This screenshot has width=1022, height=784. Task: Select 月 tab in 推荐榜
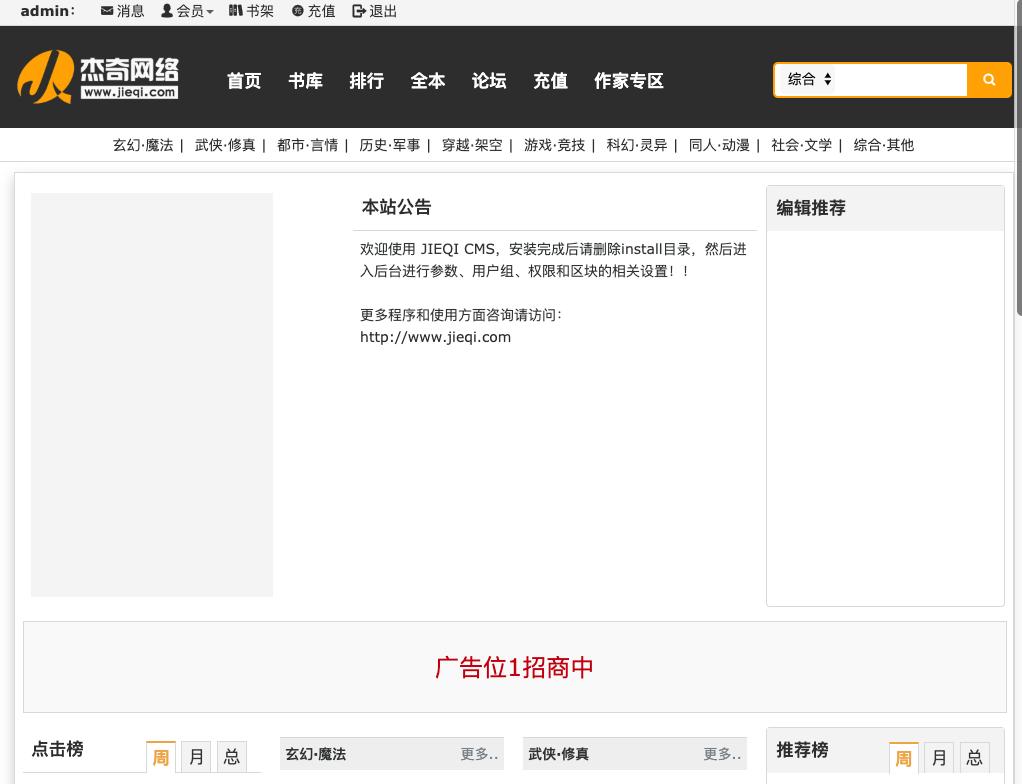pos(939,758)
